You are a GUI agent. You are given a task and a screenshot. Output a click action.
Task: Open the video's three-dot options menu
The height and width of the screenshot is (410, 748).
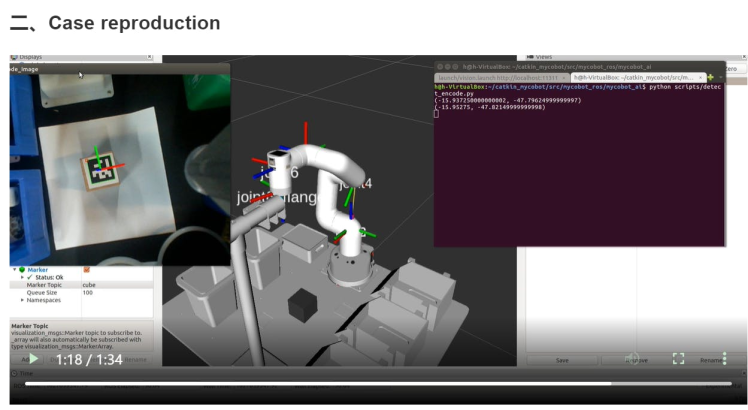(725, 358)
